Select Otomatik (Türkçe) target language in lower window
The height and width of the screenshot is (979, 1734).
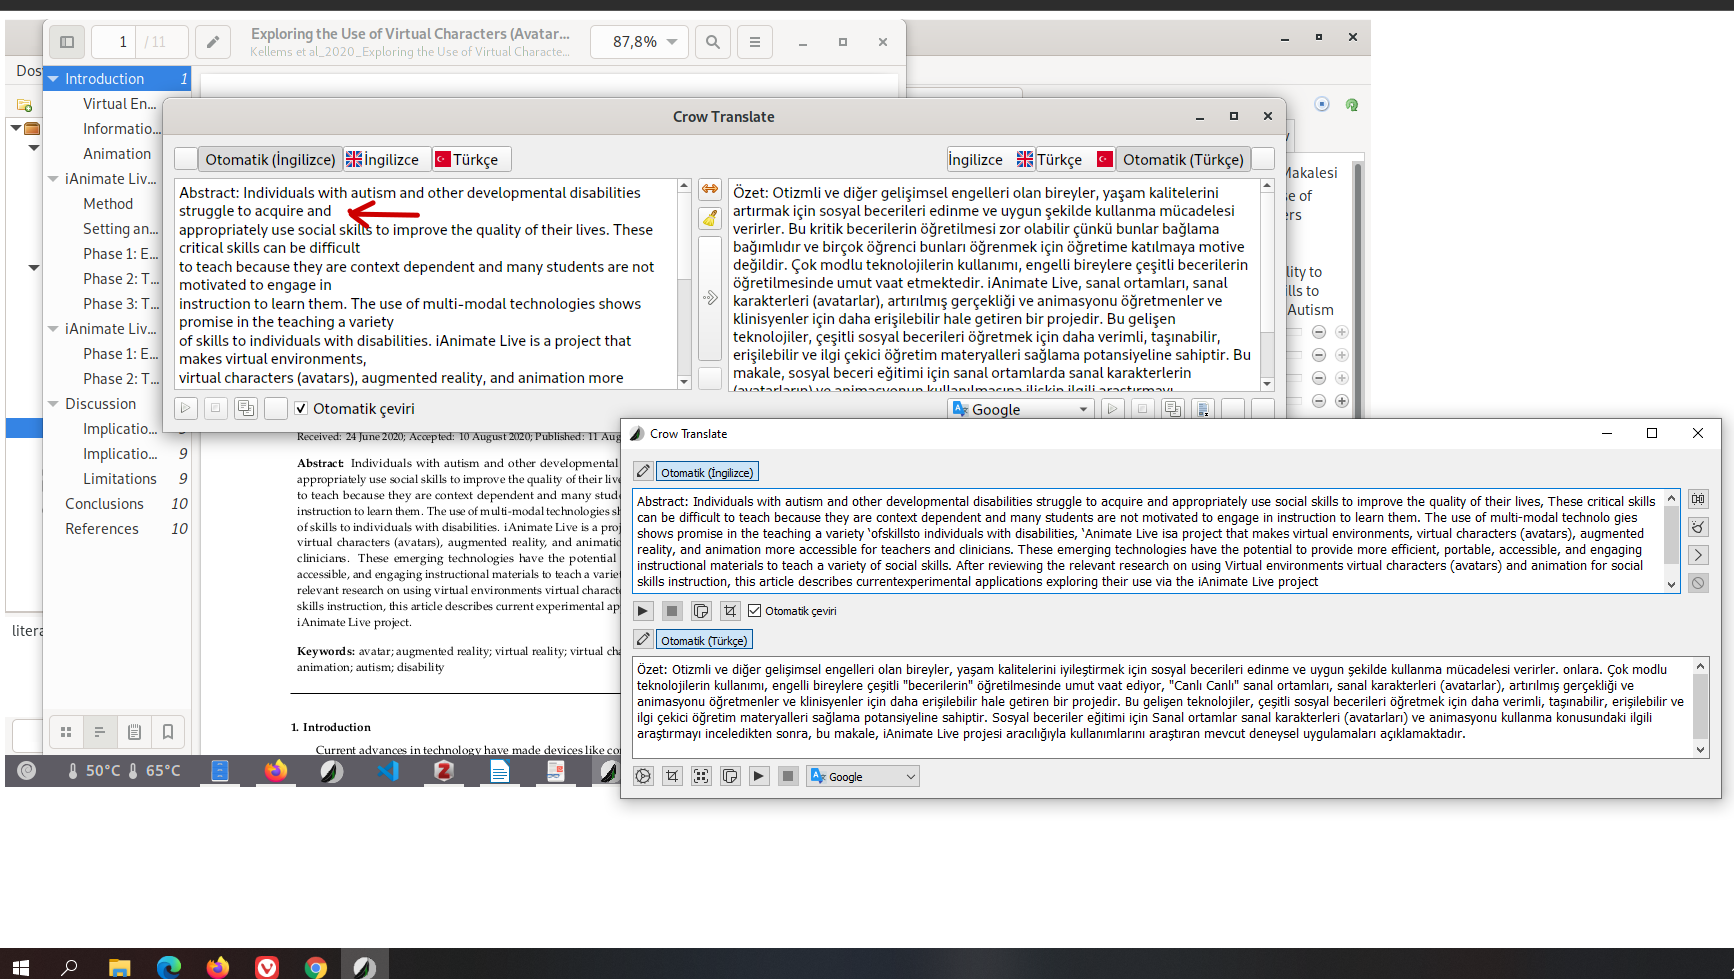click(704, 640)
